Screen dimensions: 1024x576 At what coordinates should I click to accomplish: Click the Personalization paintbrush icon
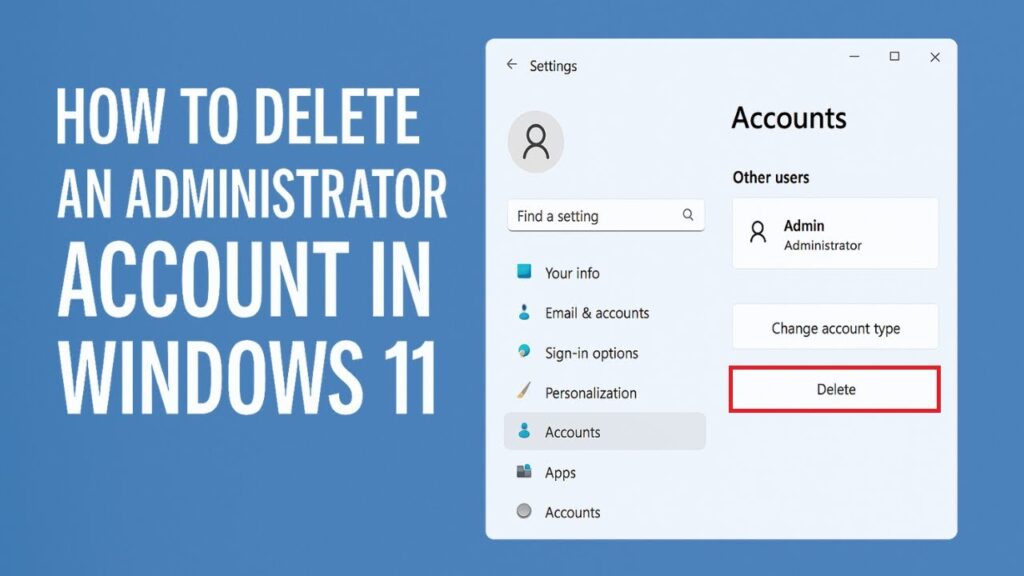click(x=524, y=392)
